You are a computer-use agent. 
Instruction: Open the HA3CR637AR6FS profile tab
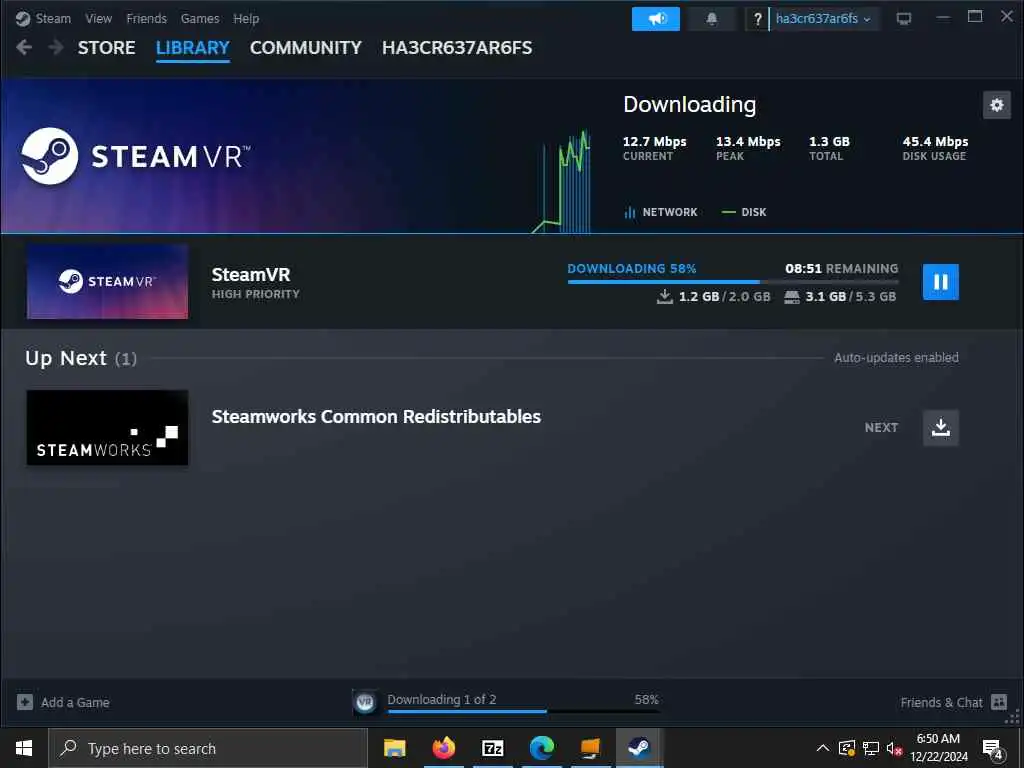457,48
